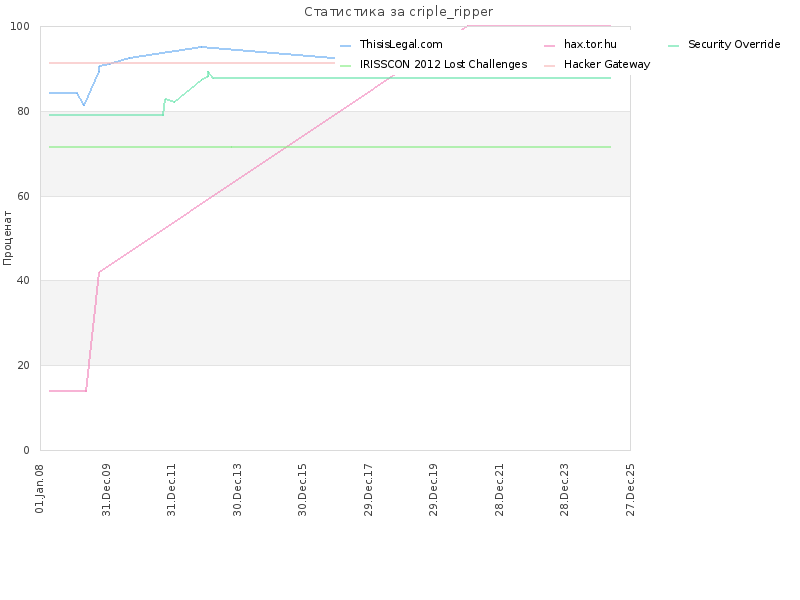Click the ThisisLegal.com legend label

coord(401,44)
